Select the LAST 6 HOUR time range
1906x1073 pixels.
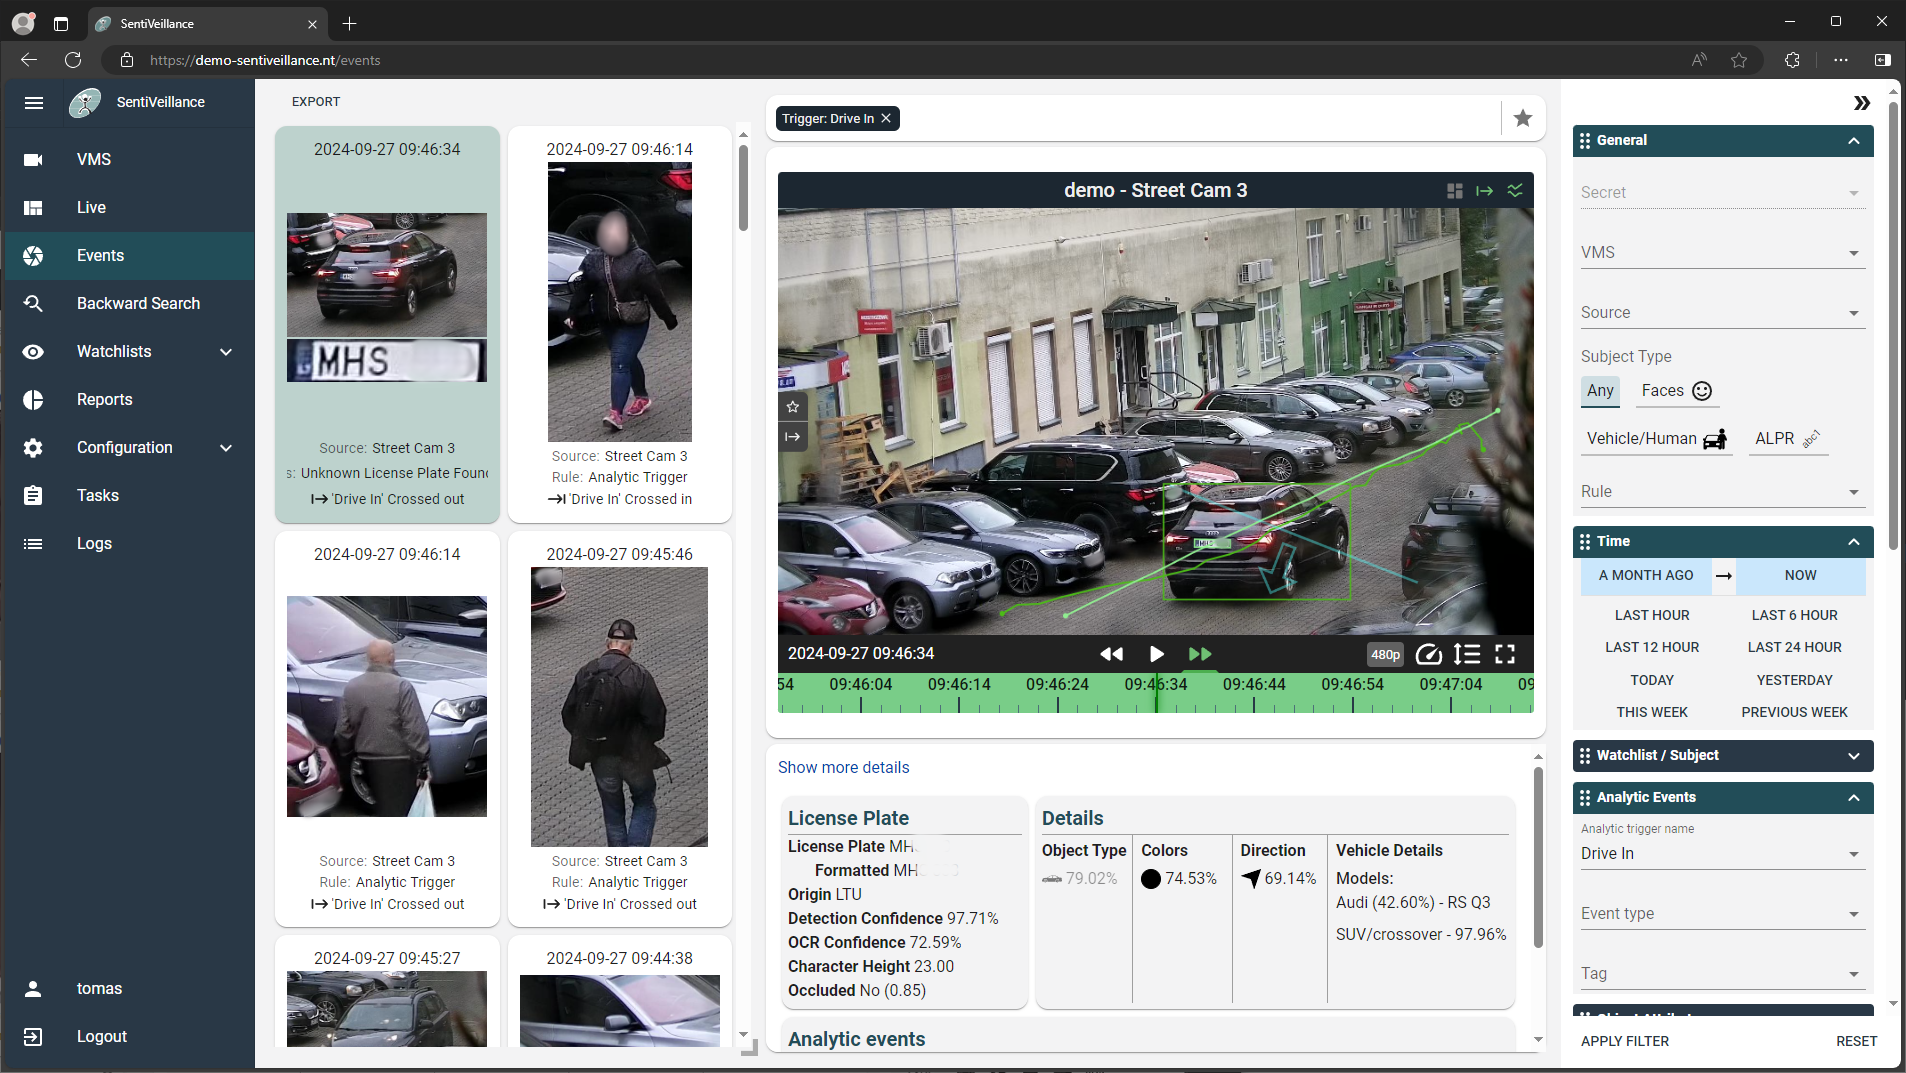point(1794,616)
